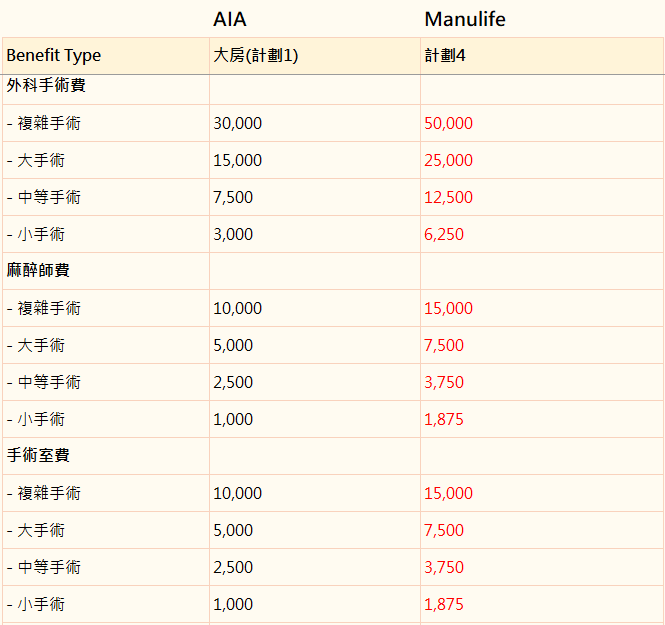Click the 麻醉師費 section row

332,271
